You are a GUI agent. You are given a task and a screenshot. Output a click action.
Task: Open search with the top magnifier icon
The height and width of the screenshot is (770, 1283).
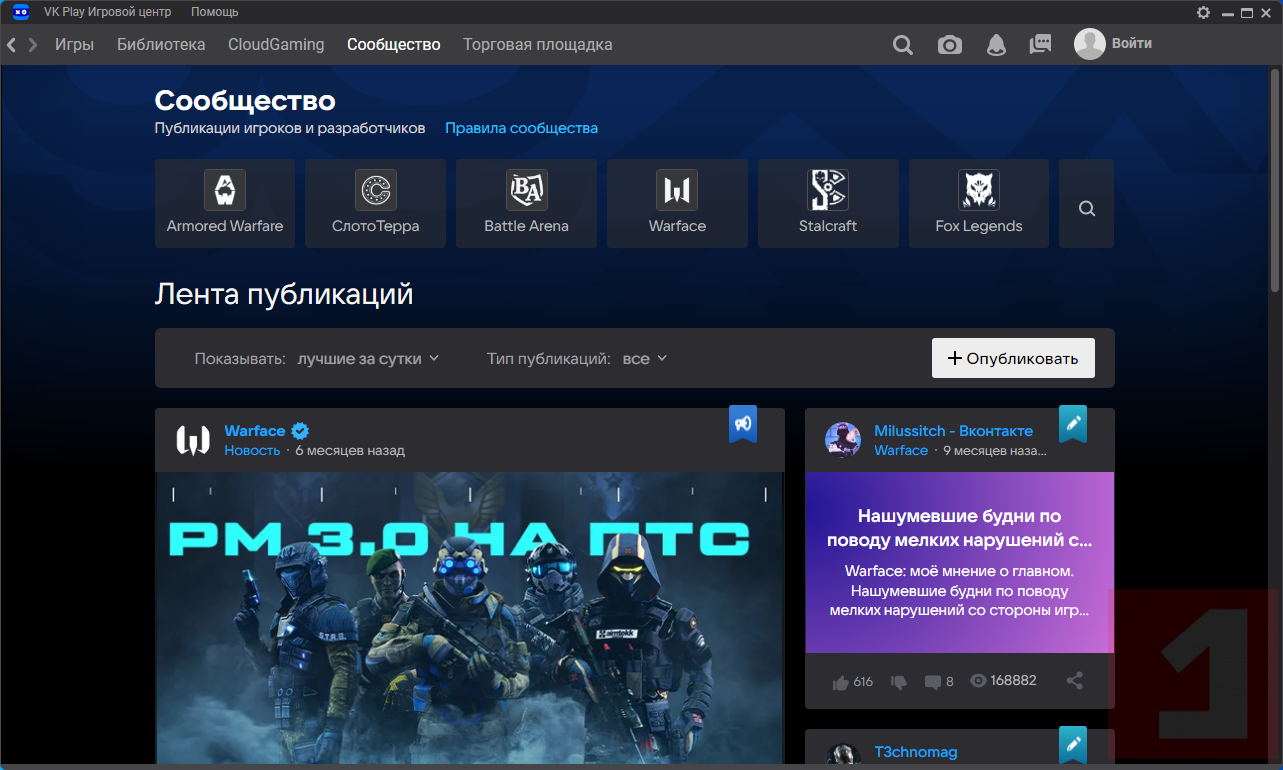(x=903, y=45)
